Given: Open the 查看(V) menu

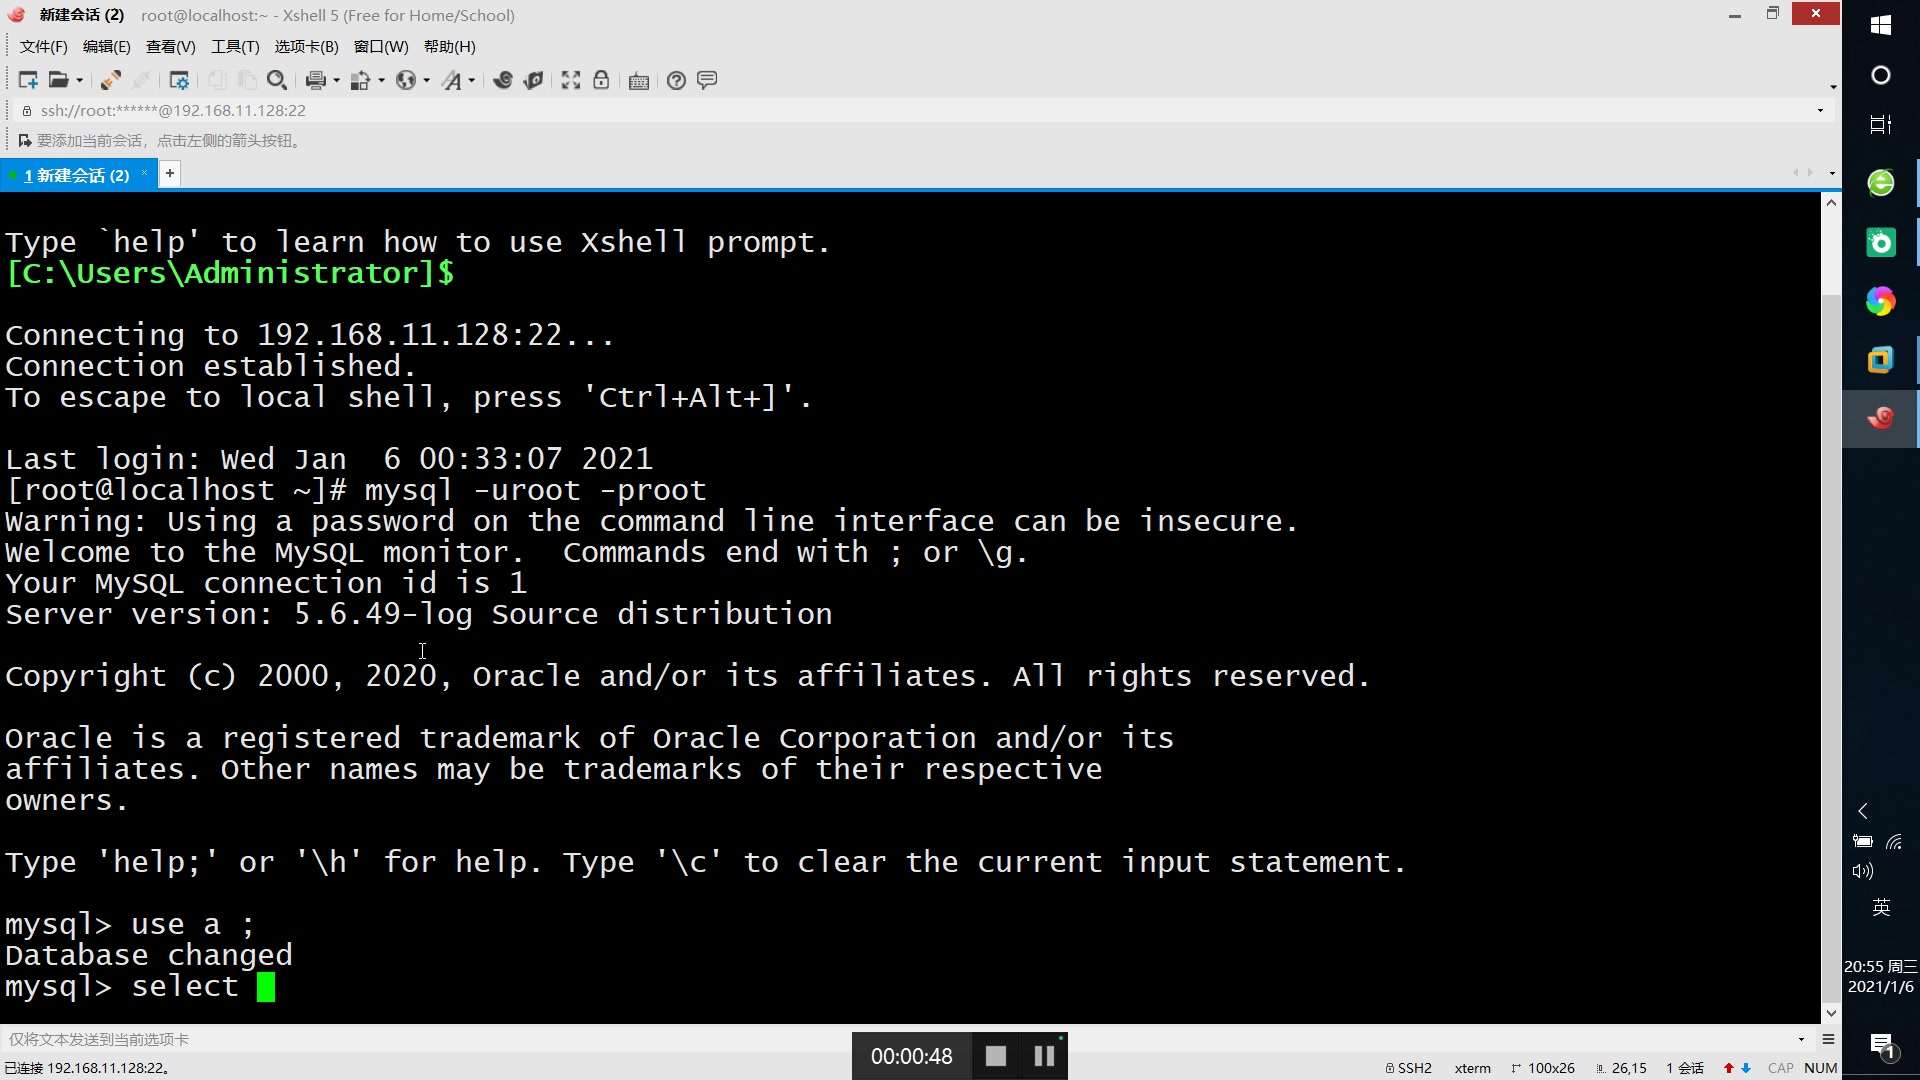Looking at the screenshot, I should [171, 47].
